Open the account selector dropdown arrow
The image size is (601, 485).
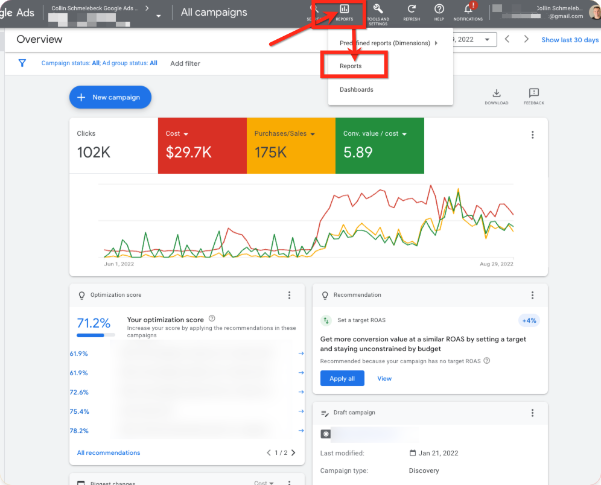pos(158,16)
